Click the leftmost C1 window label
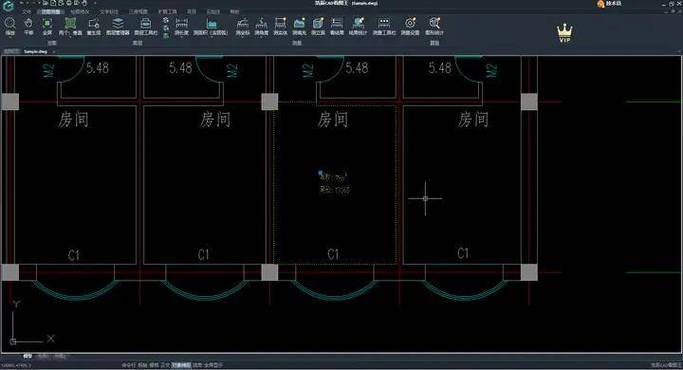Screen dimensions: 683x370 coord(74,255)
